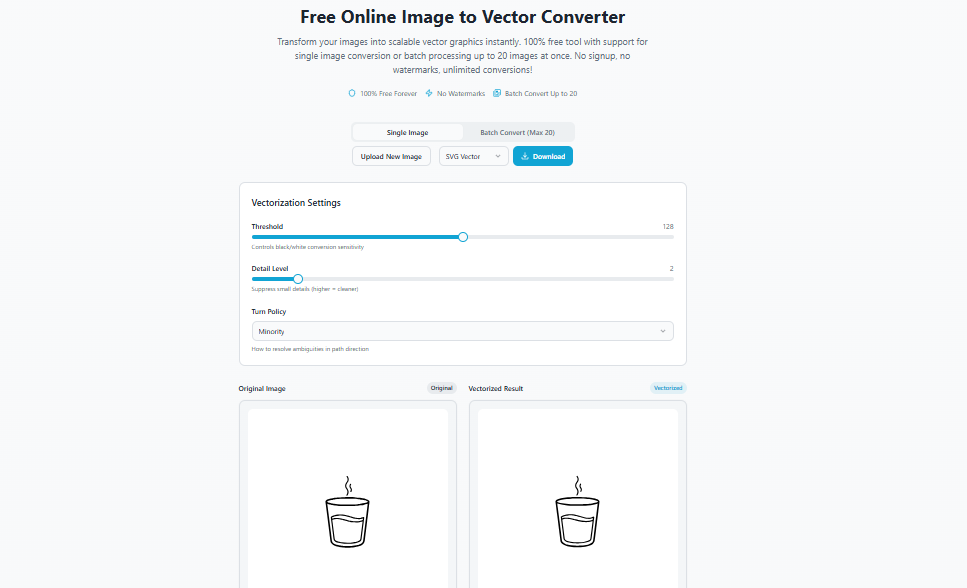This screenshot has width=967, height=588.
Task: Click the chevron icon on the SVG Vector selector
Action: (497, 156)
